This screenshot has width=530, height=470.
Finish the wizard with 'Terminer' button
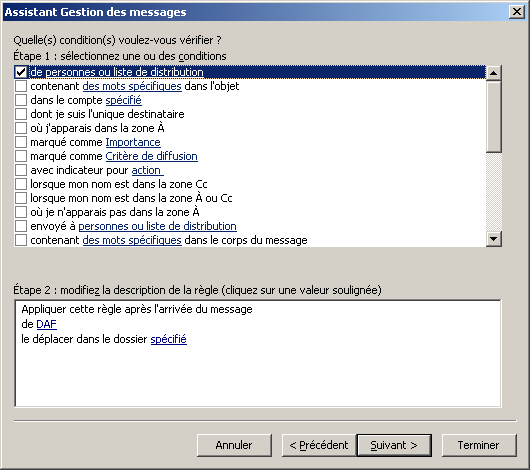479,445
